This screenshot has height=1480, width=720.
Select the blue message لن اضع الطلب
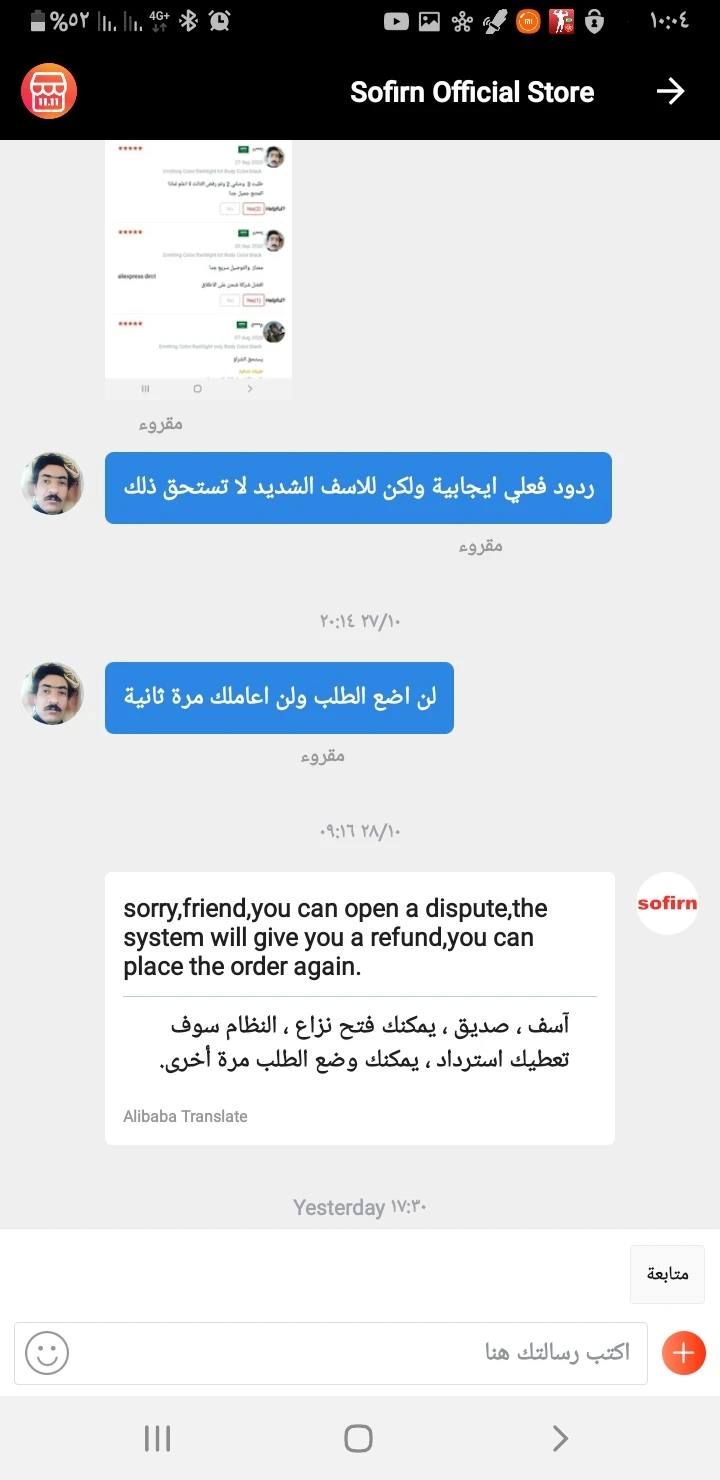(x=279, y=698)
